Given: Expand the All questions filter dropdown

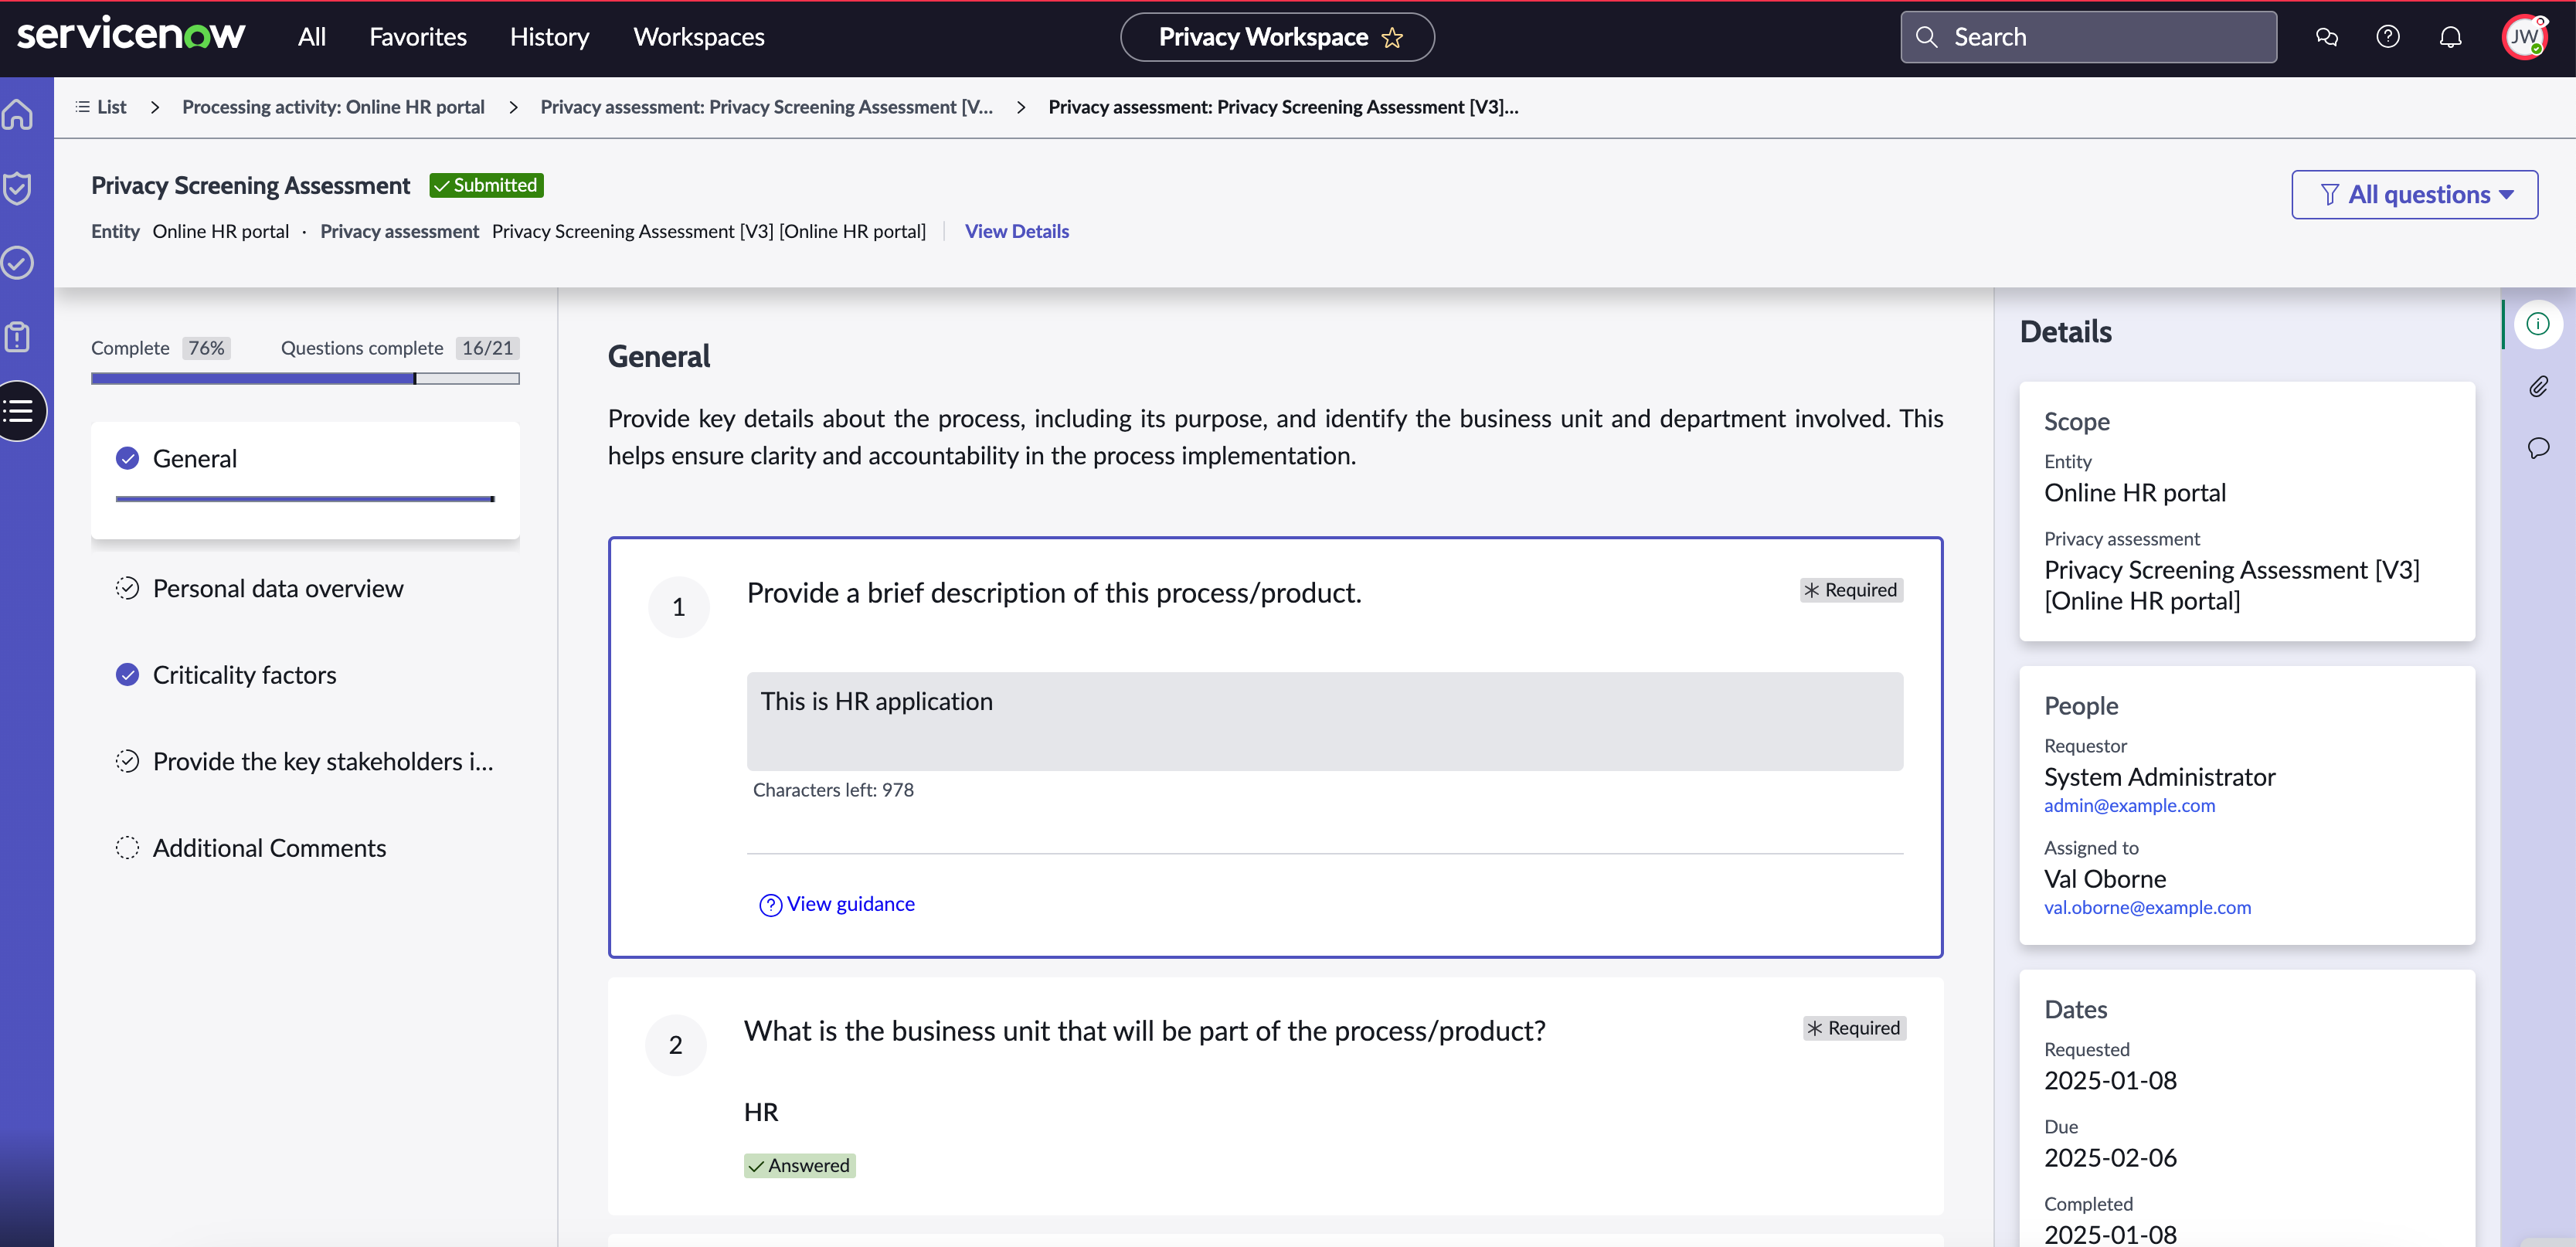Looking at the screenshot, I should pos(2414,194).
